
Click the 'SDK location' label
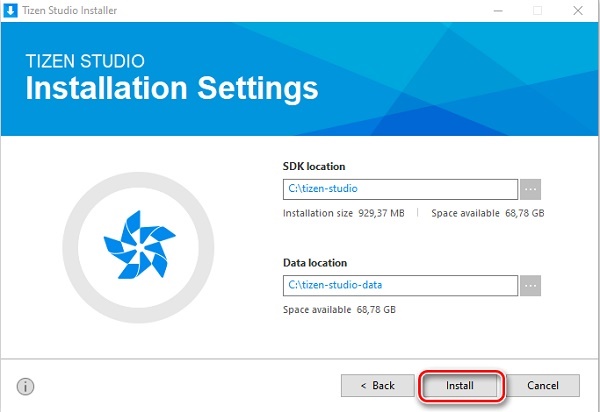[314, 166]
